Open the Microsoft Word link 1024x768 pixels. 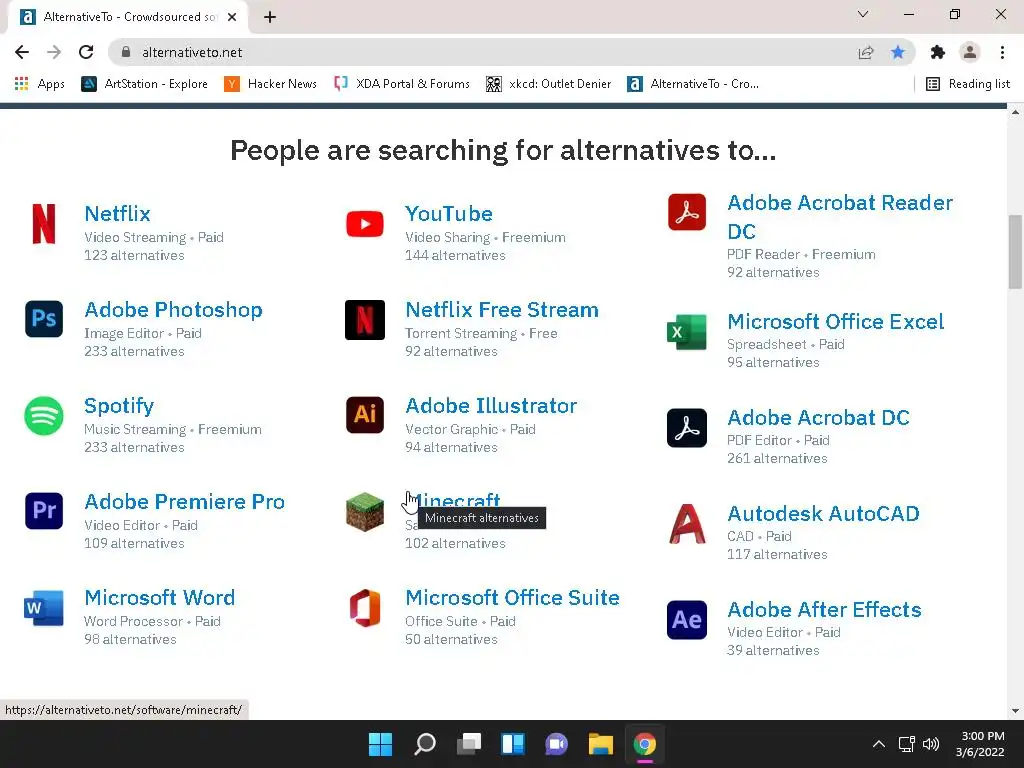coord(160,598)
